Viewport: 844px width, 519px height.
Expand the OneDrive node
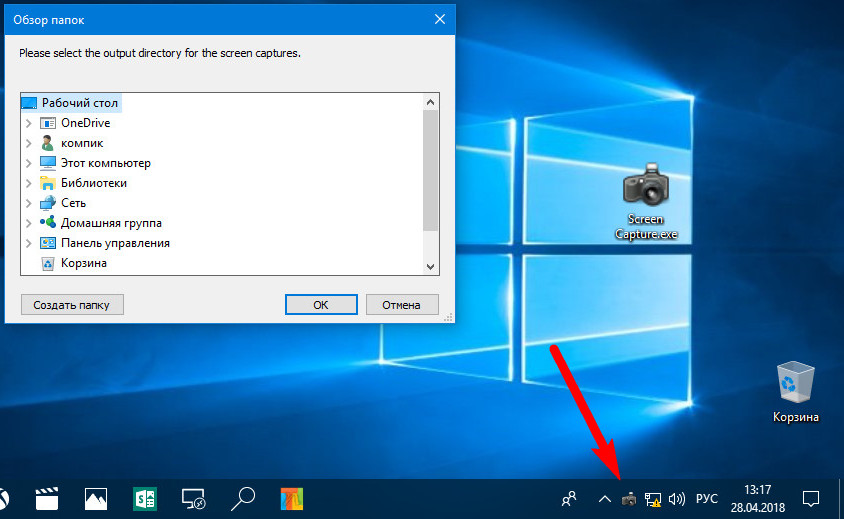click(29, 123)
